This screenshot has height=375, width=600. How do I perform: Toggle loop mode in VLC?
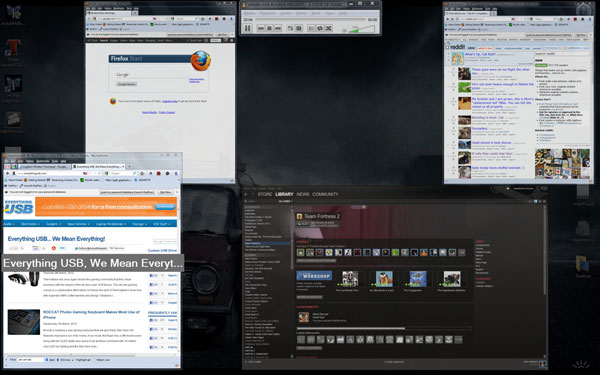pos(320,28)
